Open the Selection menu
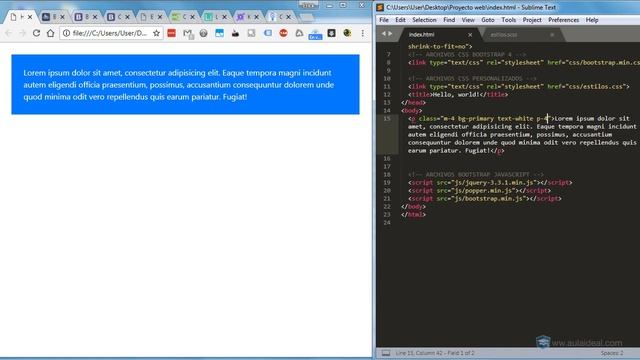 pos(424,20)
